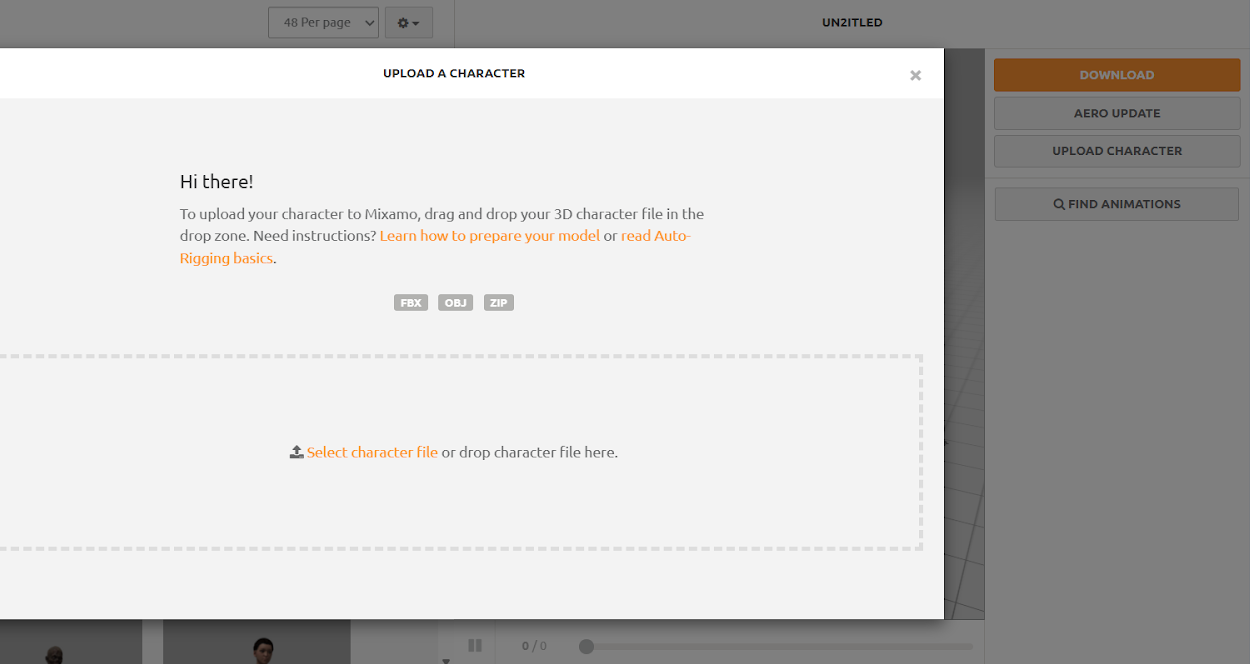This screenshot has height=664, width=1250.
Task: Open the read Auto-Rigging basics link
Action: click(x=435, y=247)
